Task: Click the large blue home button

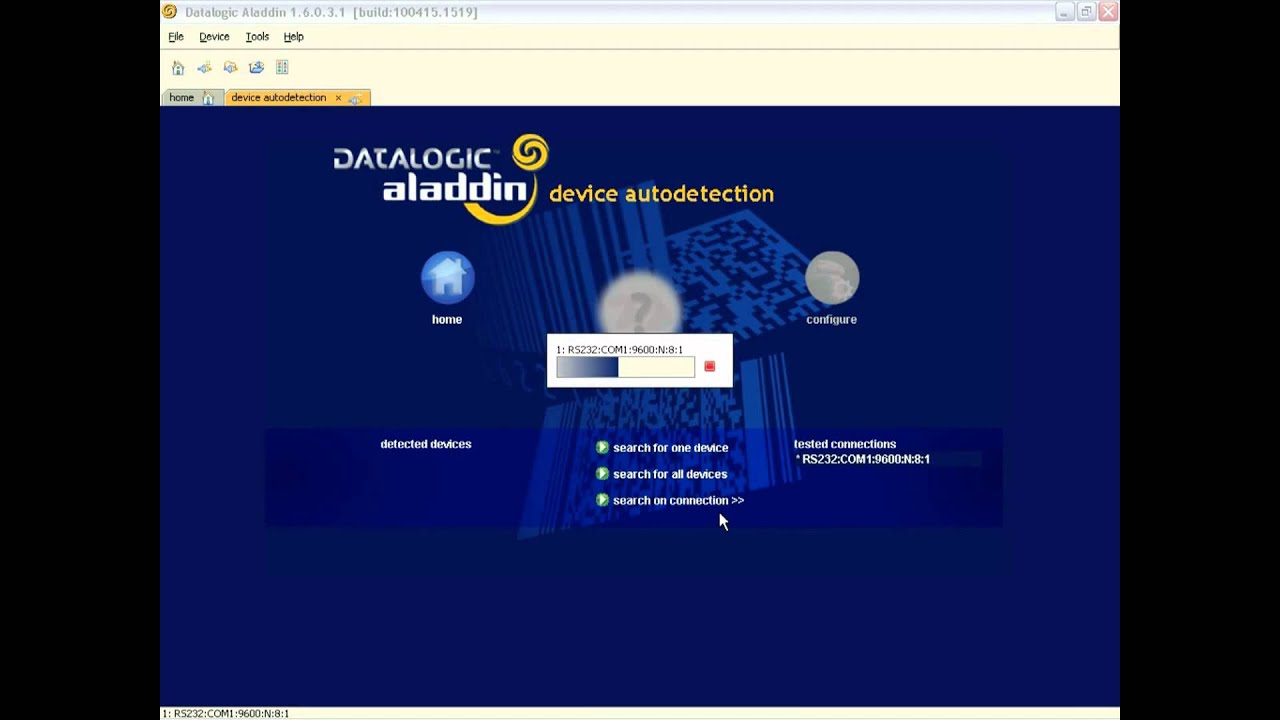Action: click(x=447, y=278)
